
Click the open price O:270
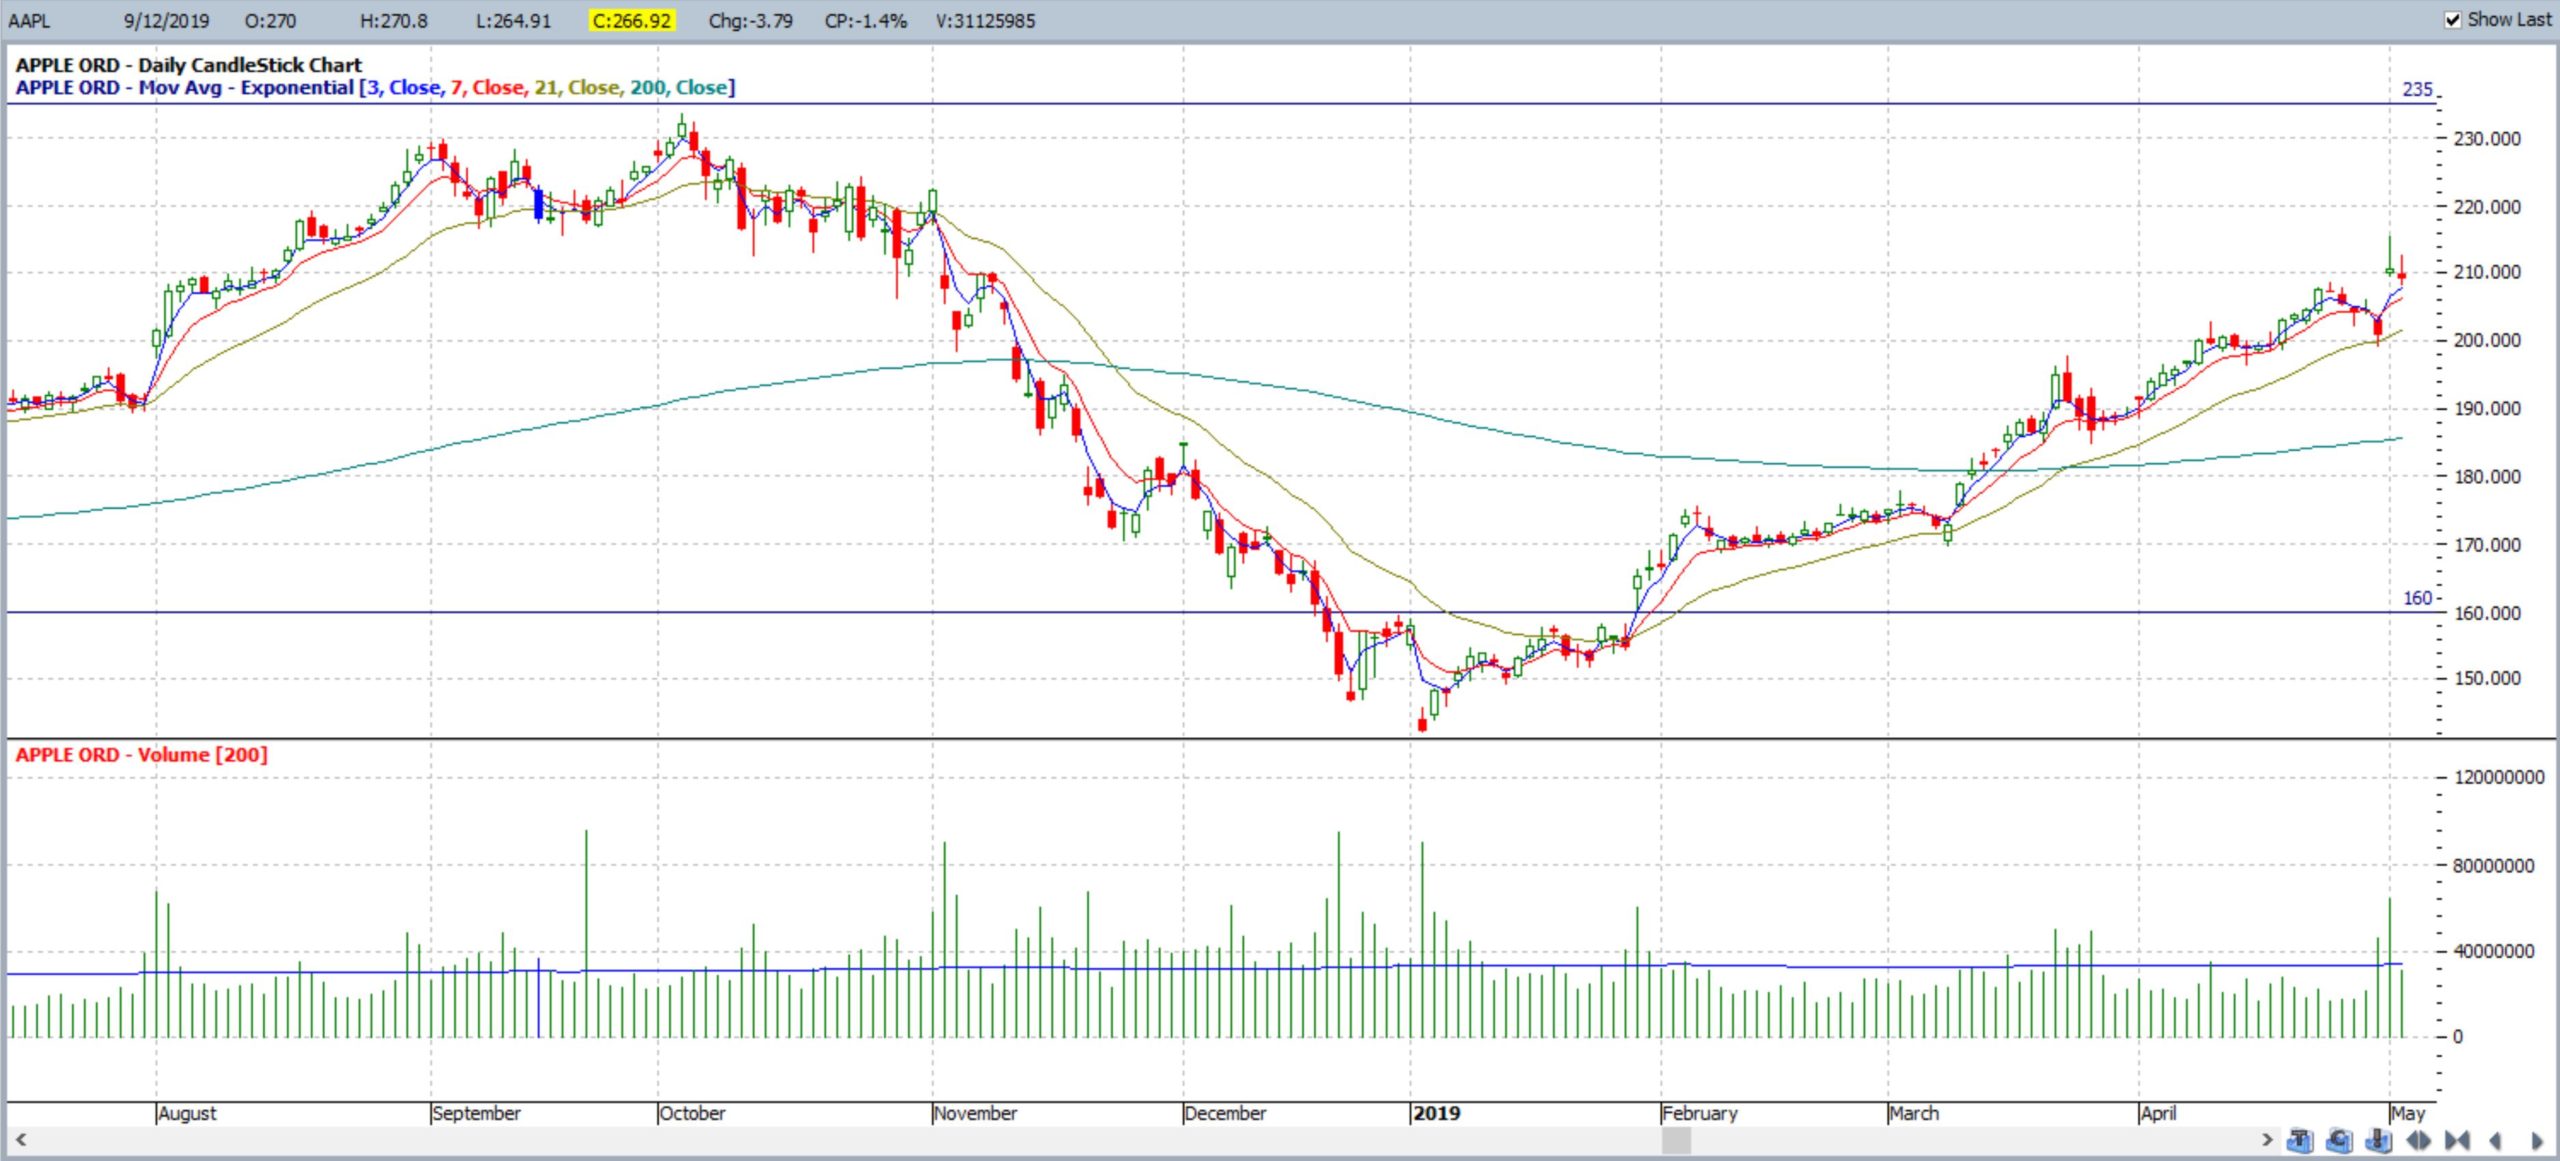270,21
